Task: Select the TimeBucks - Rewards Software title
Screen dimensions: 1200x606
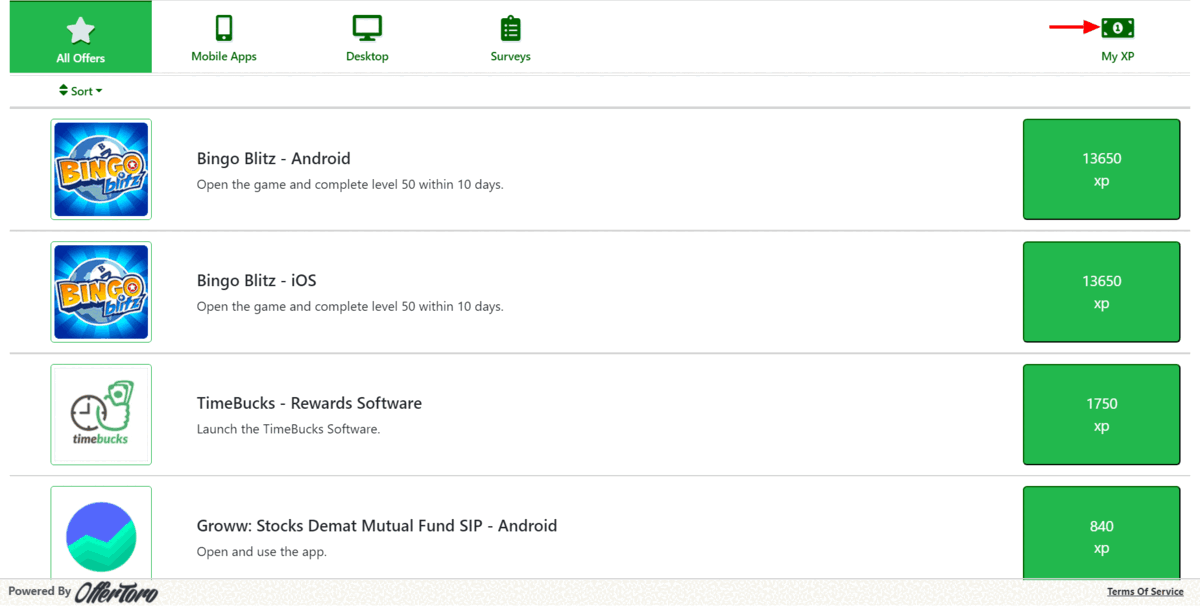Action: pyautogui.click(x=309, y=403)
